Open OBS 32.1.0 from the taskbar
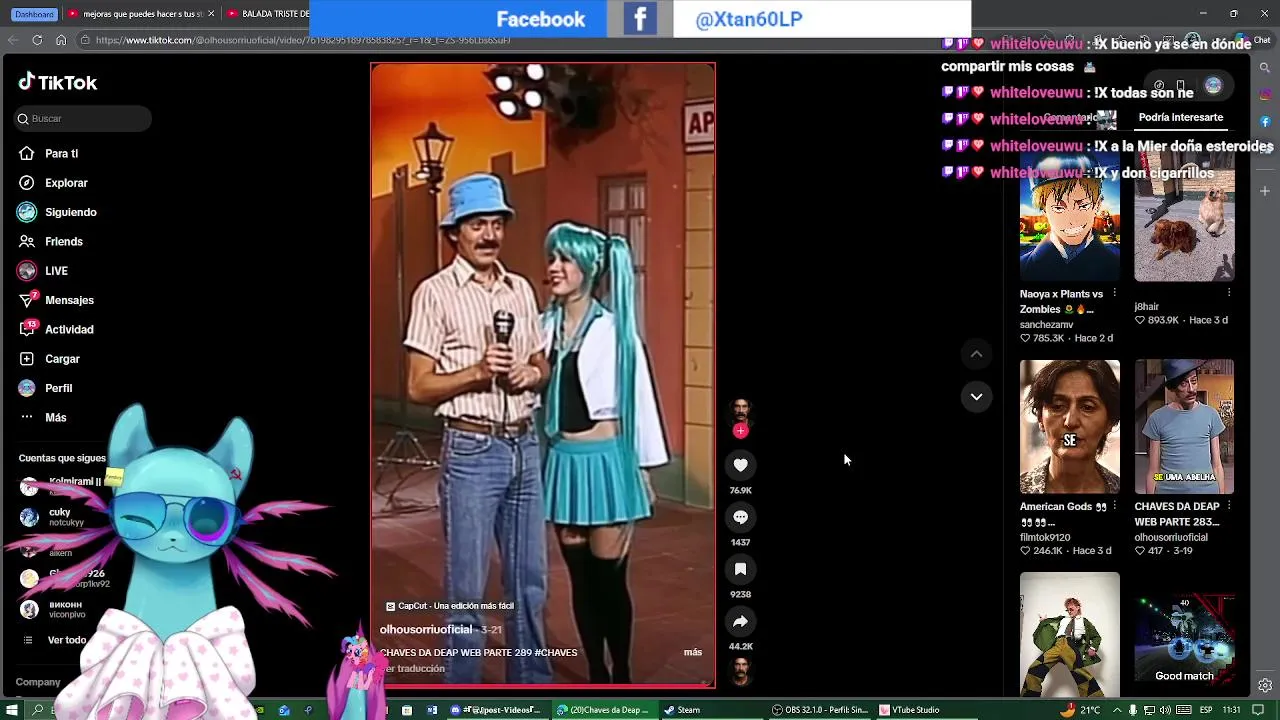Viewport: 1280px width, 720px height. click(x=820, y=710)
